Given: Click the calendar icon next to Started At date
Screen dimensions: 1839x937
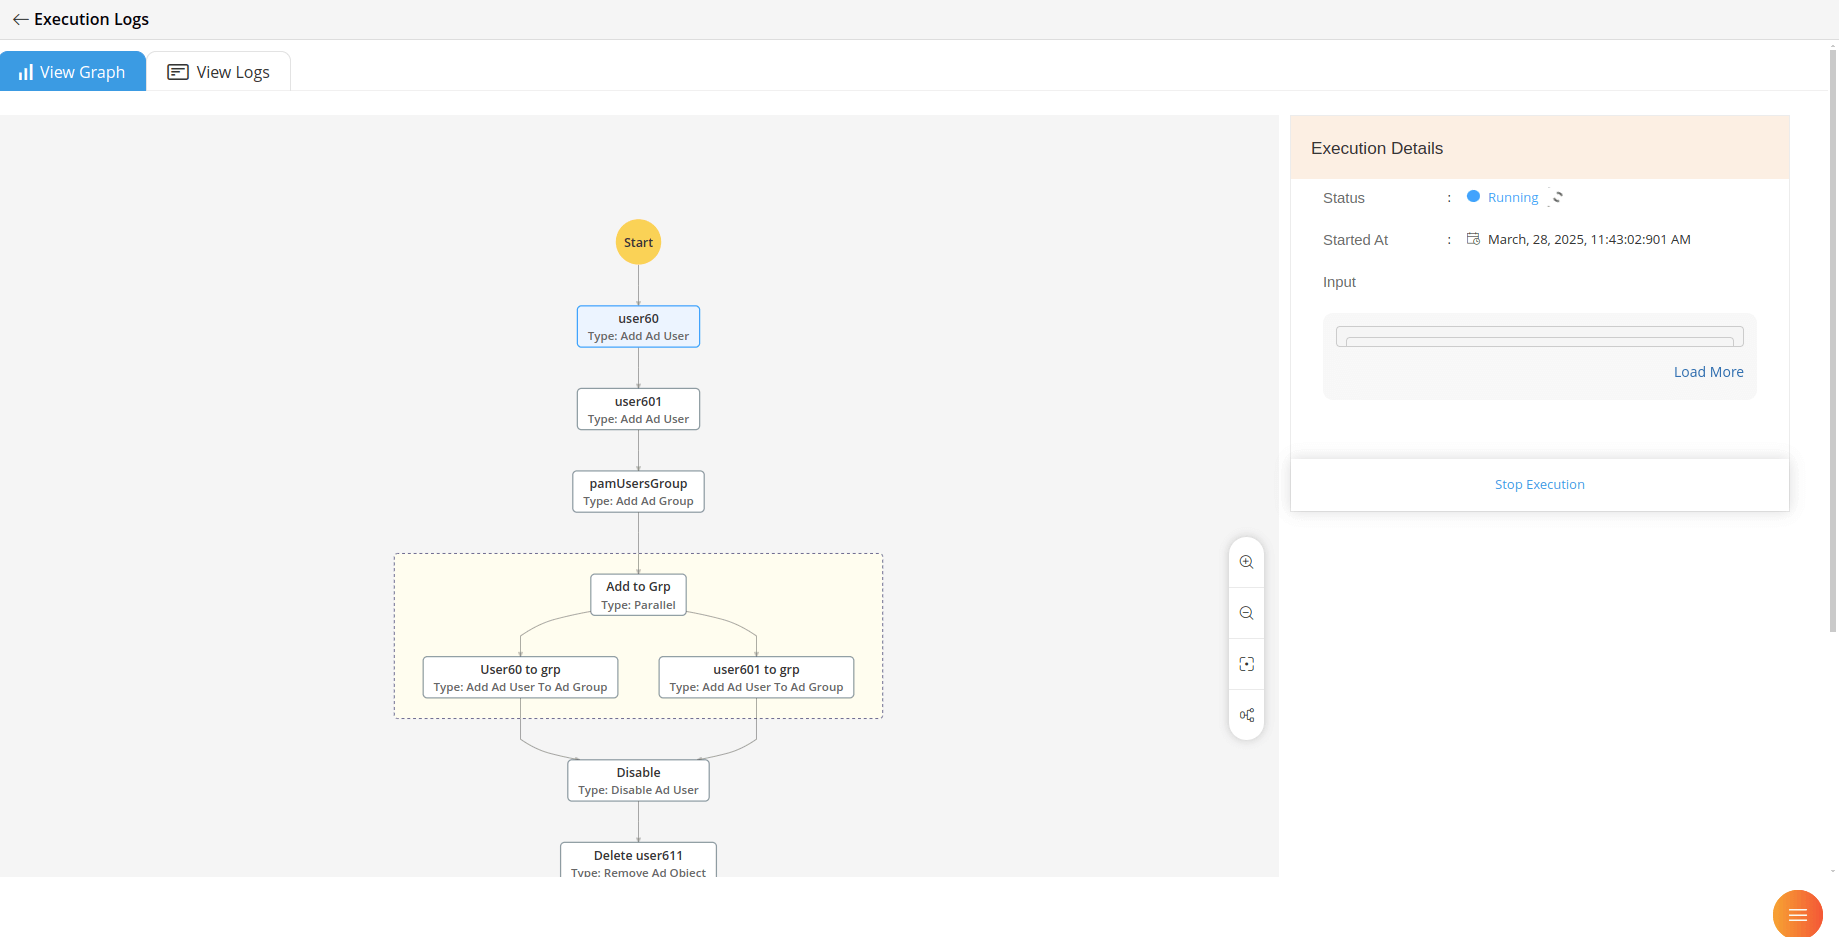Looking at the screenshot, I should [x=1473, y=238].
